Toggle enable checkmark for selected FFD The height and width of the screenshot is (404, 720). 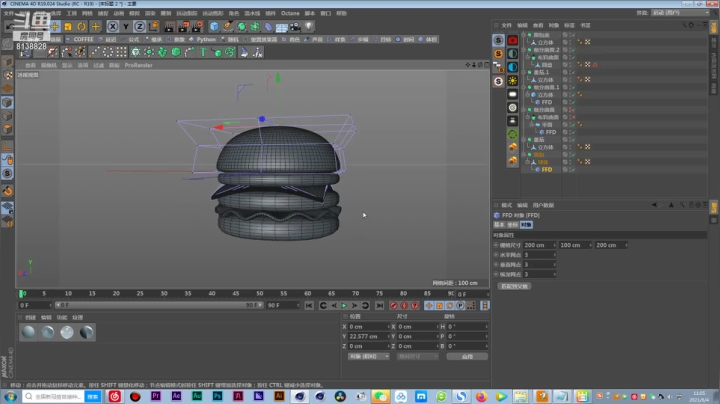[x=573, y=169]
